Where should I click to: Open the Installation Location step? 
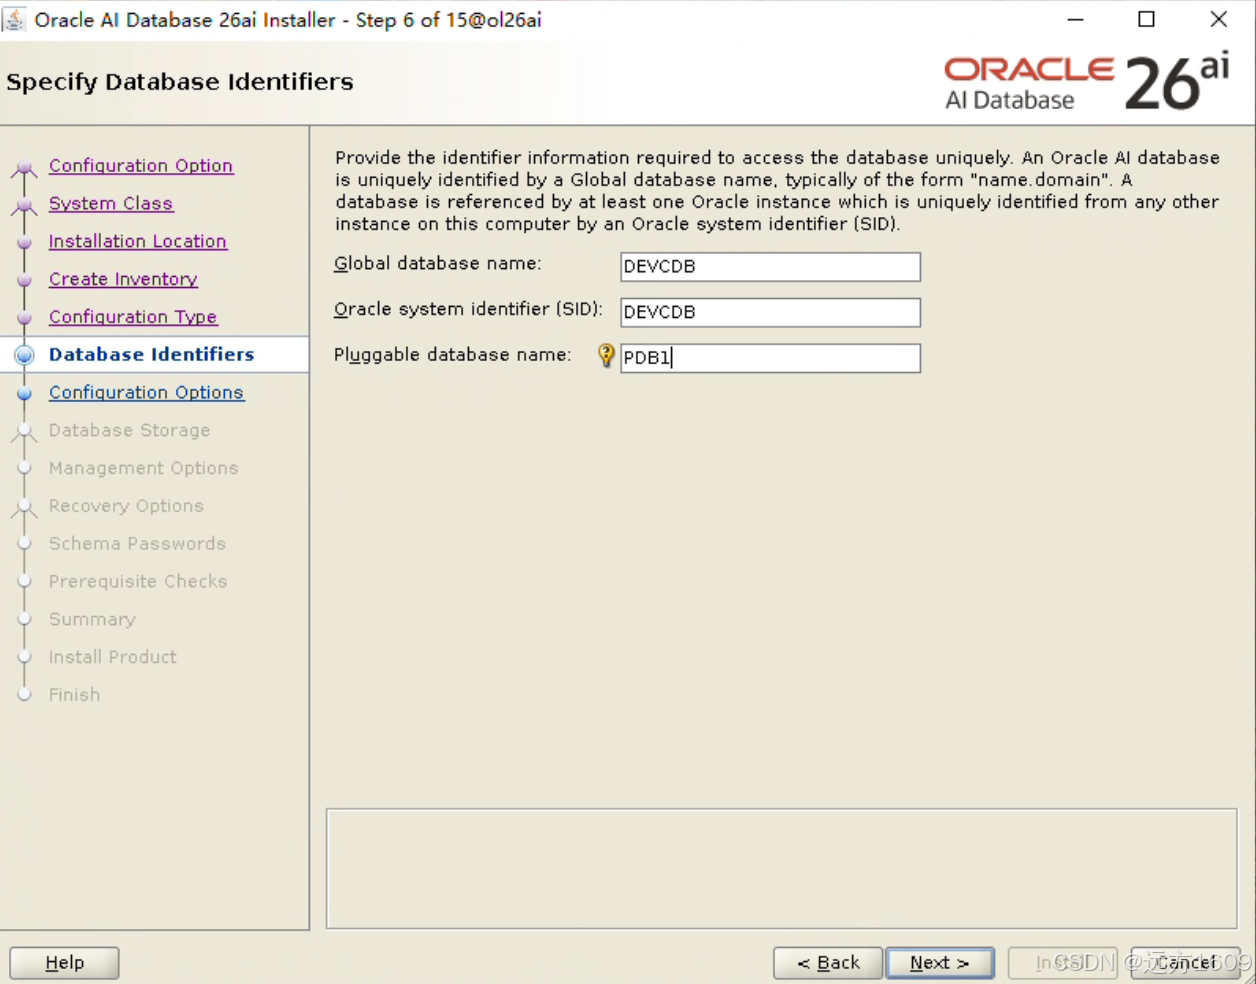[x=138, y=242]
